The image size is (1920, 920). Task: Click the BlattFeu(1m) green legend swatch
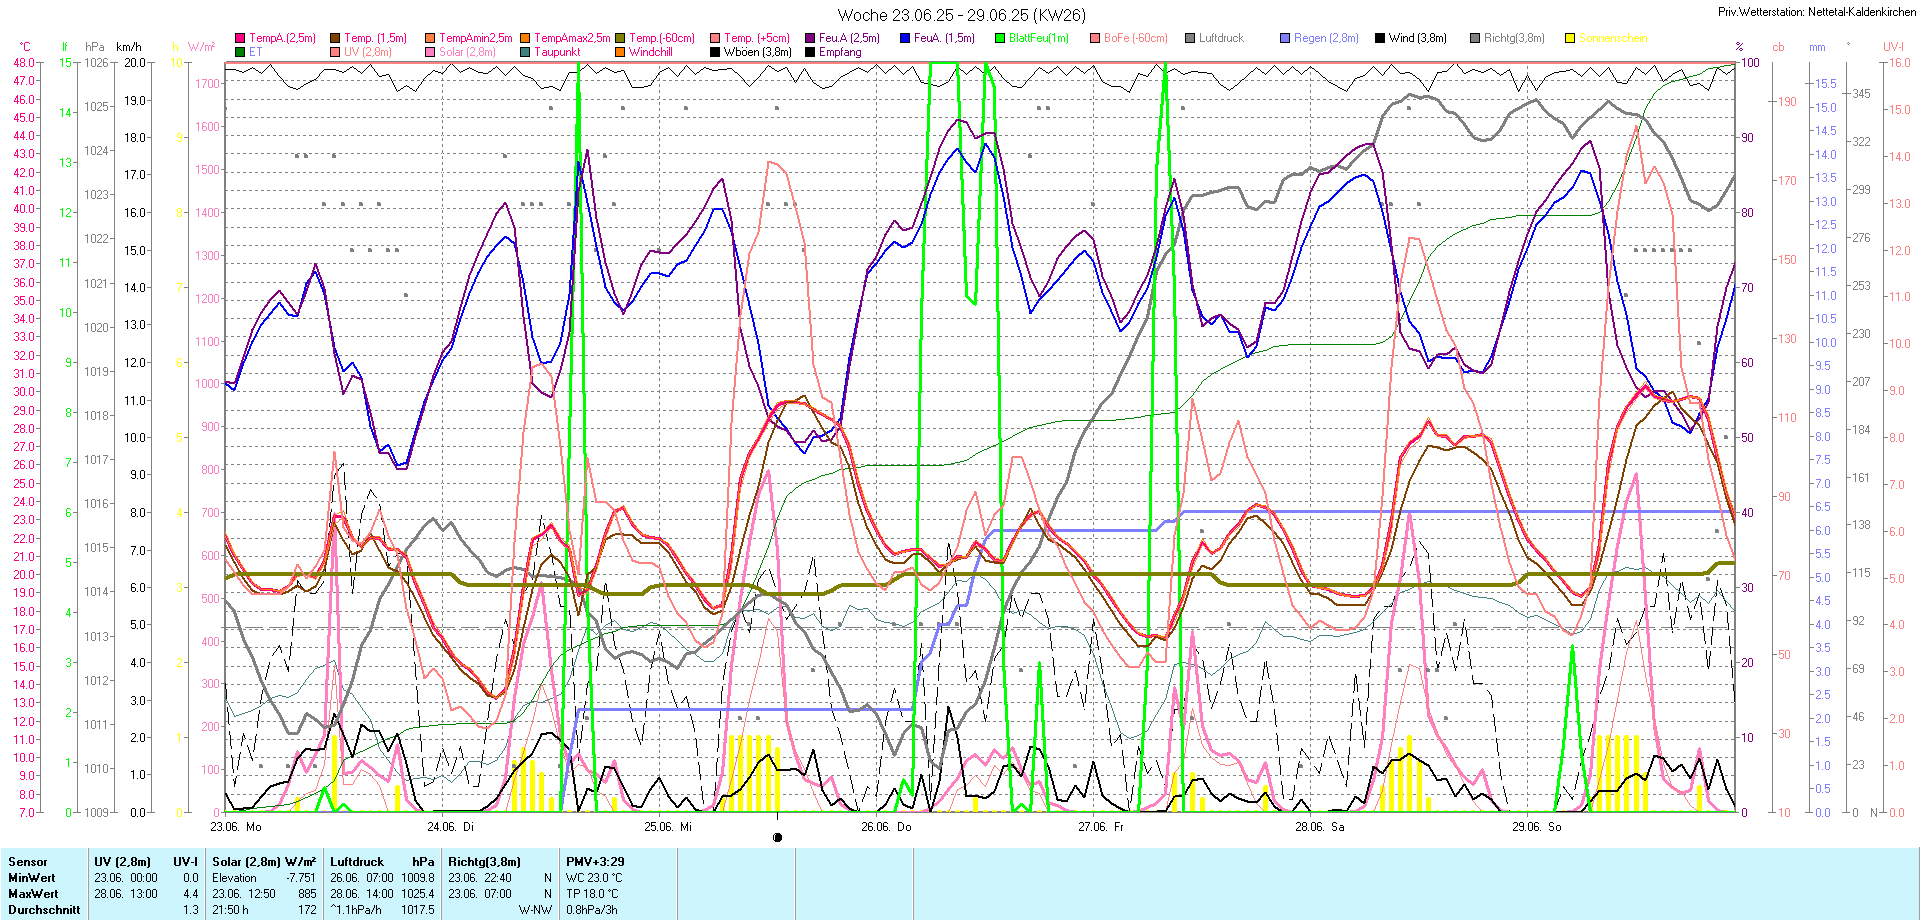coord(1000,38)
